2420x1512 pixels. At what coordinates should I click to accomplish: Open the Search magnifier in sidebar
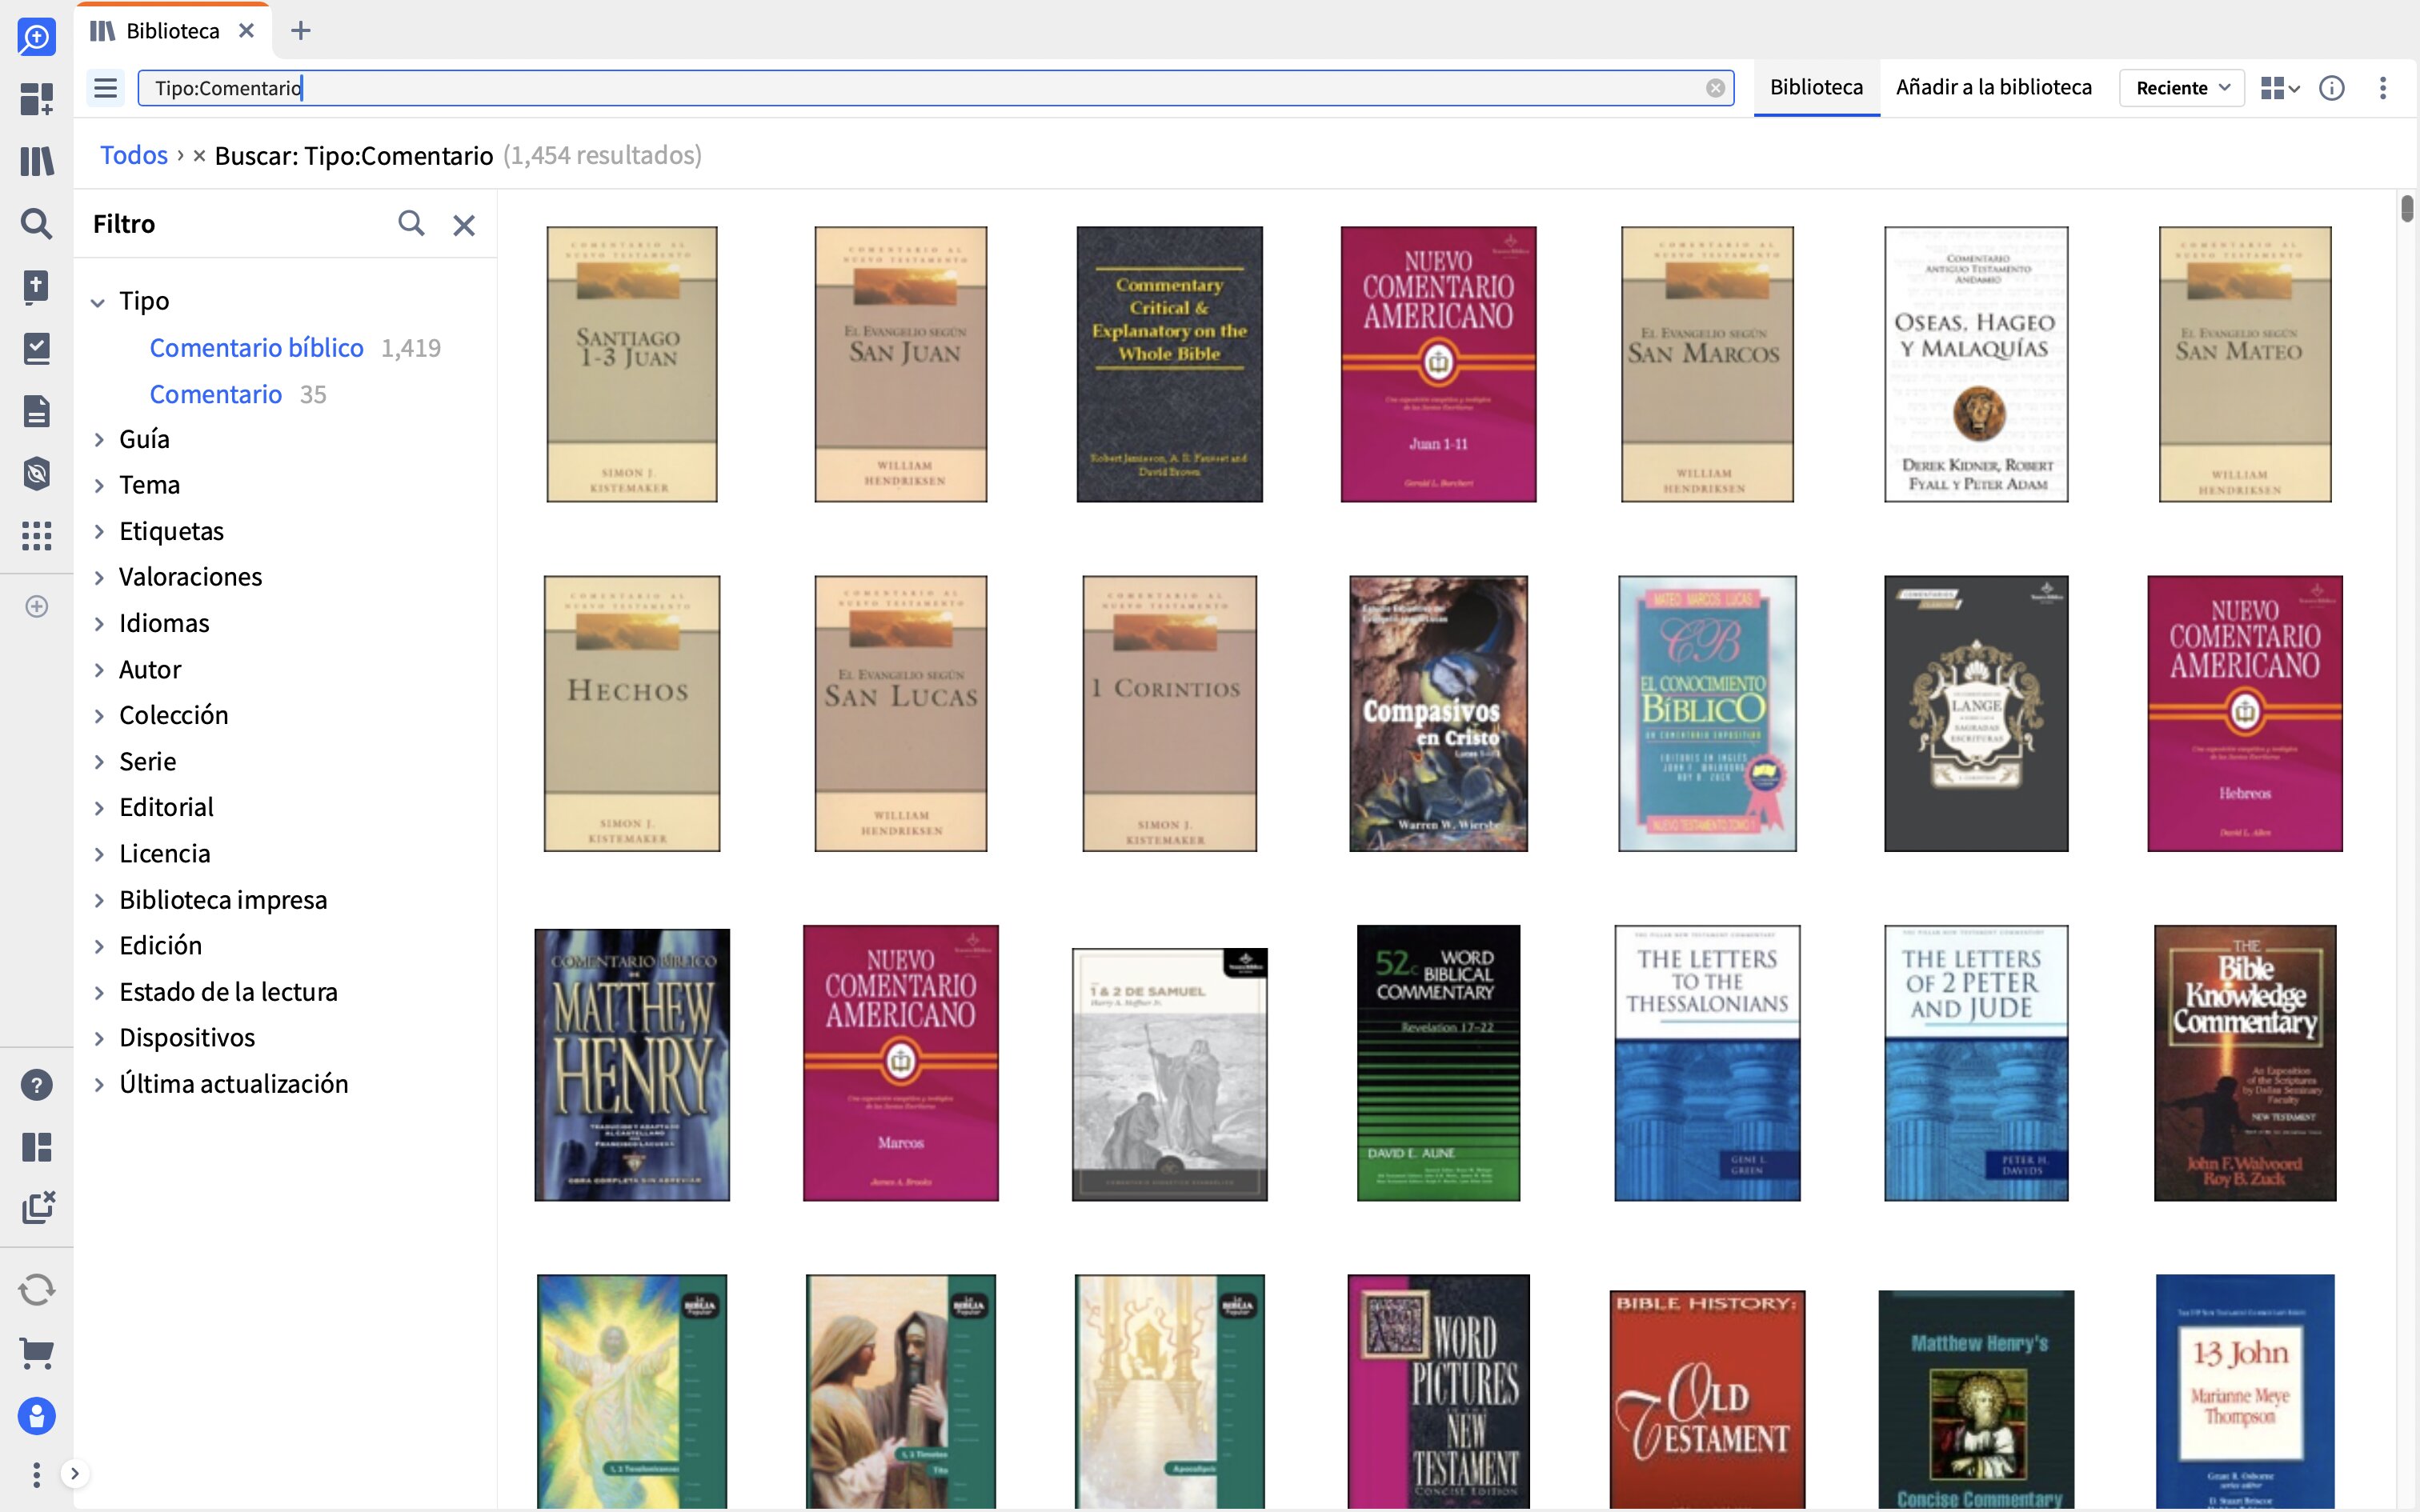tap(36, 223)
